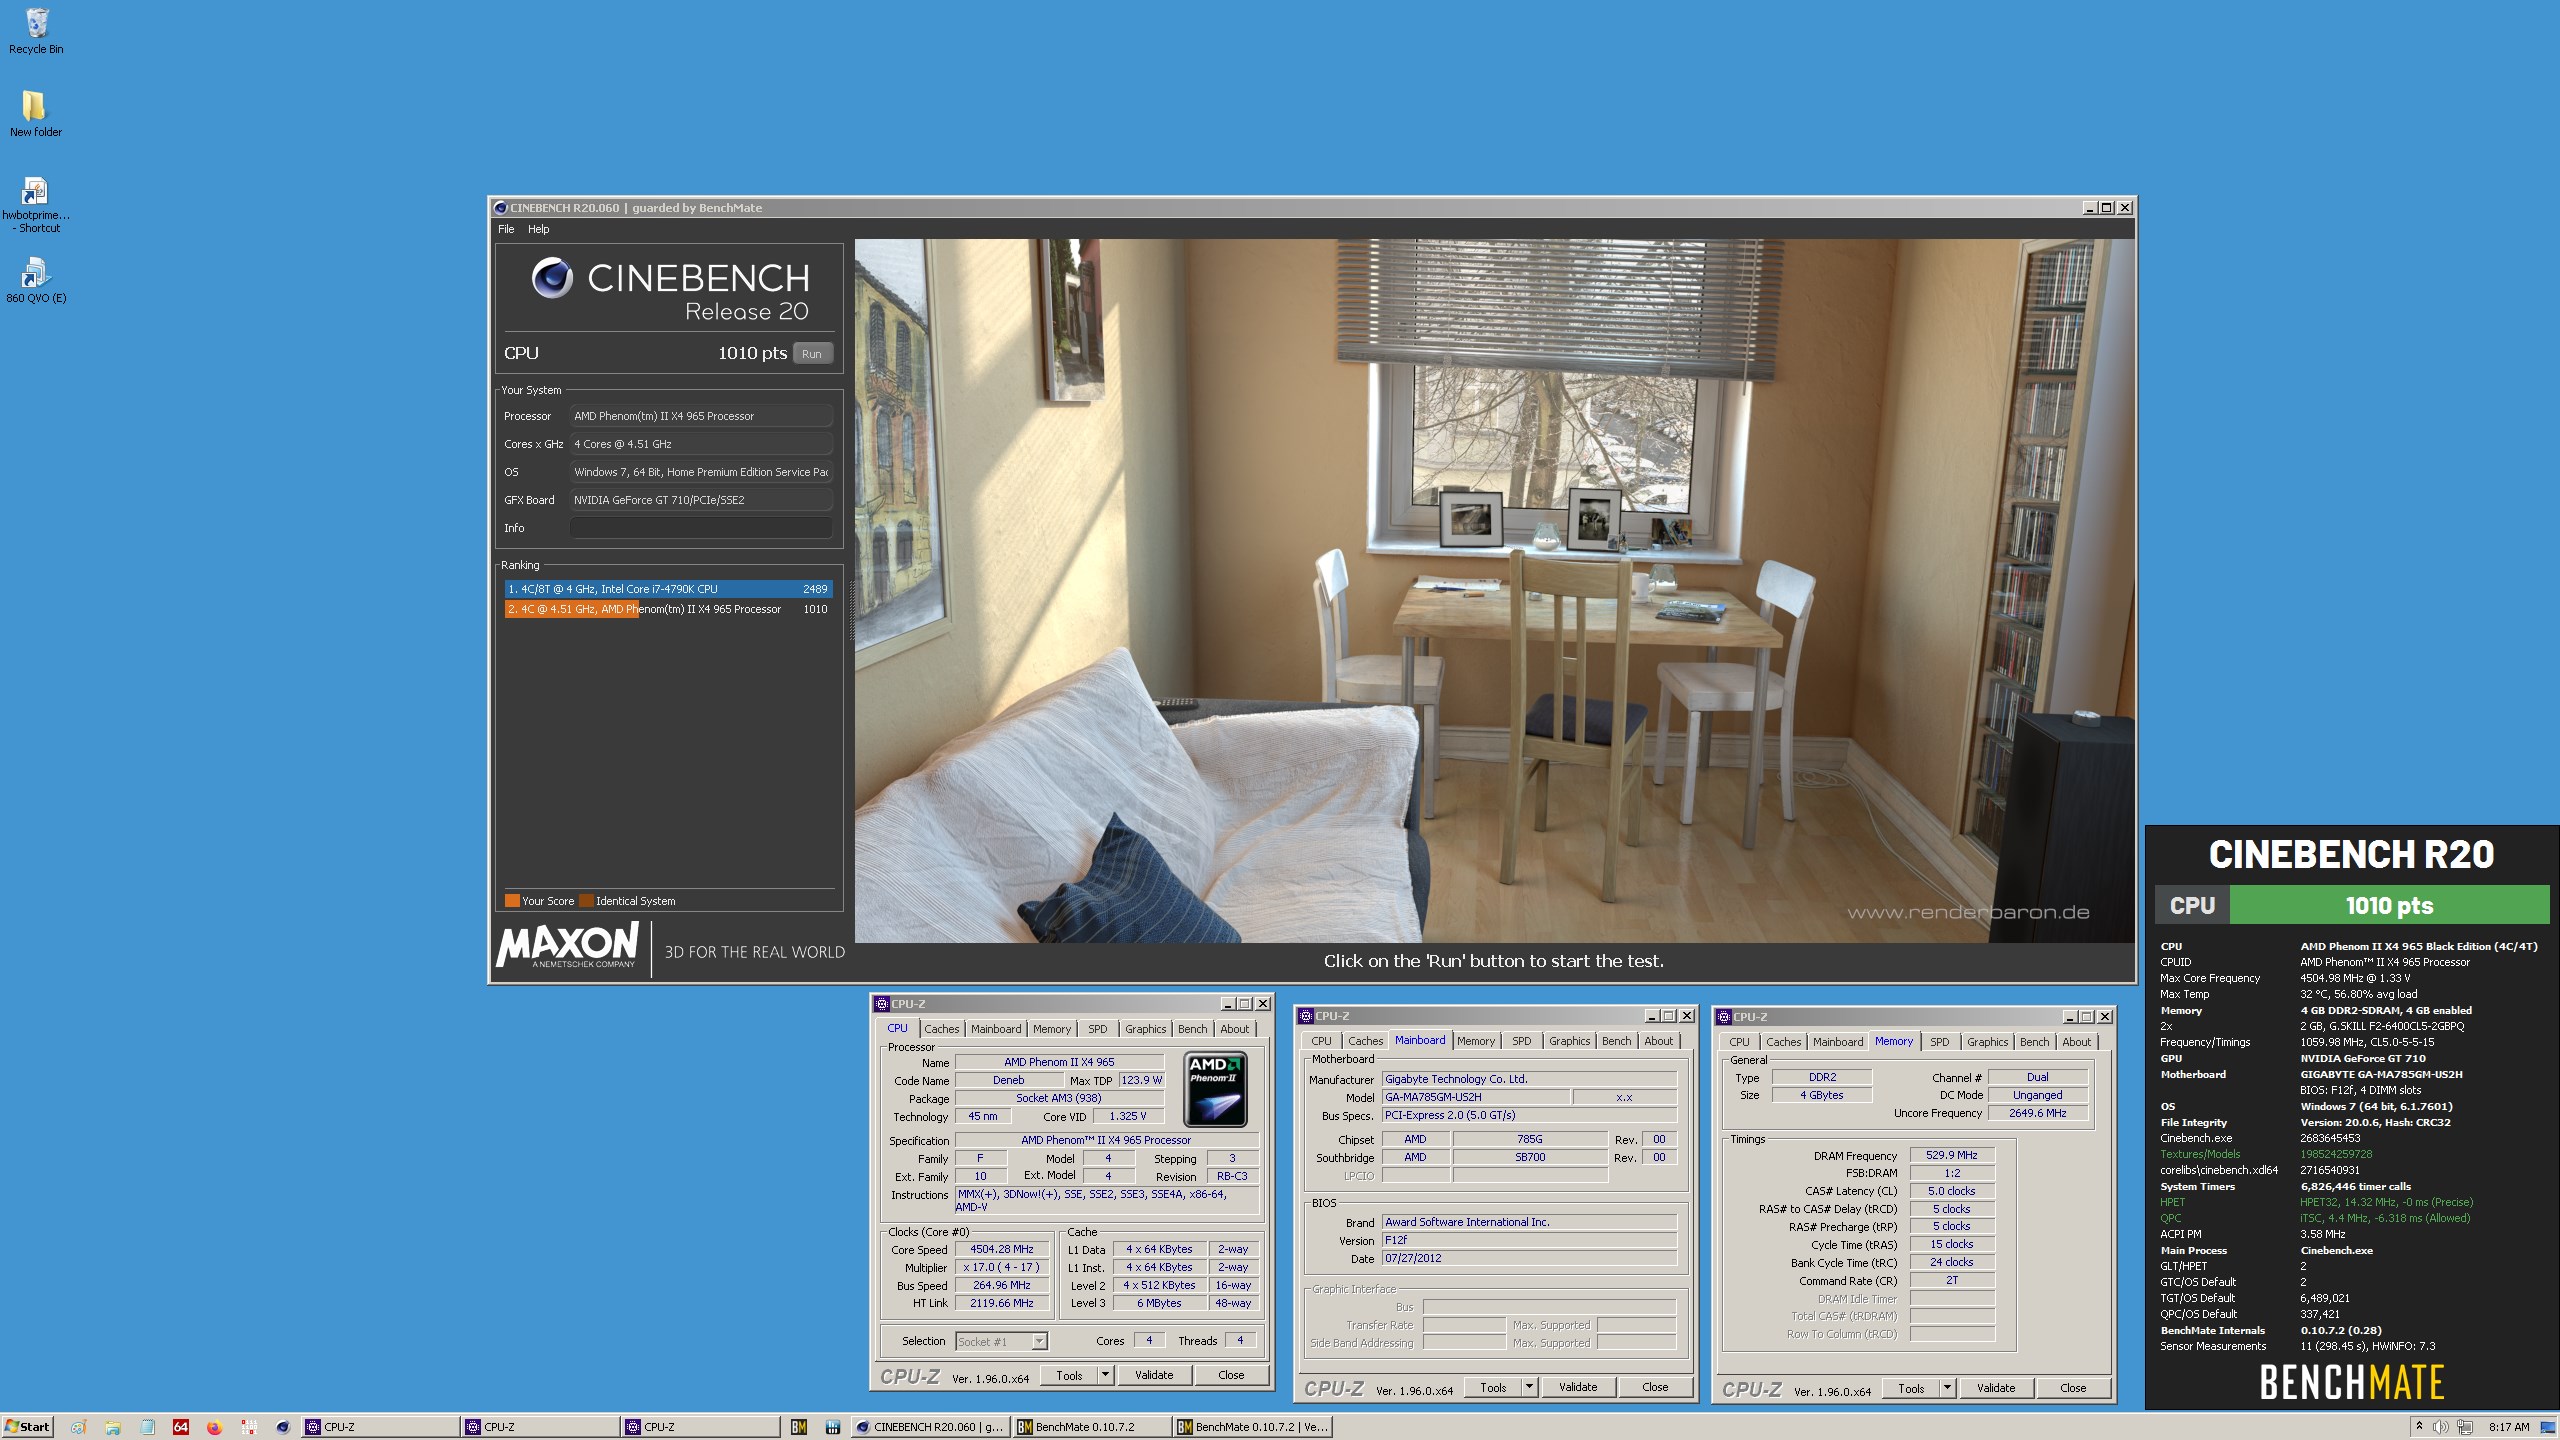Select the 860 QVO (E) drive shortcut
Image resolution: width=2560 pixels, height=1440 pixels.
[x=36, y=281]
